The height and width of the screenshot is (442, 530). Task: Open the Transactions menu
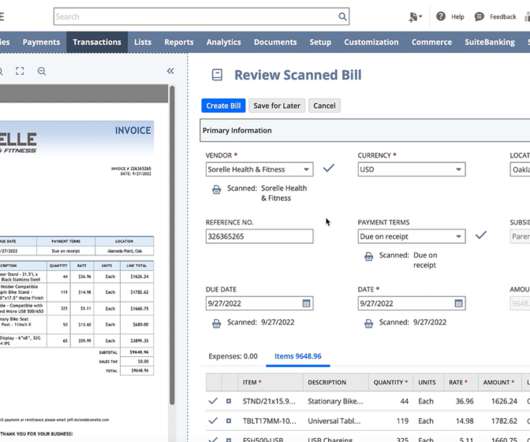pos(97,42)
